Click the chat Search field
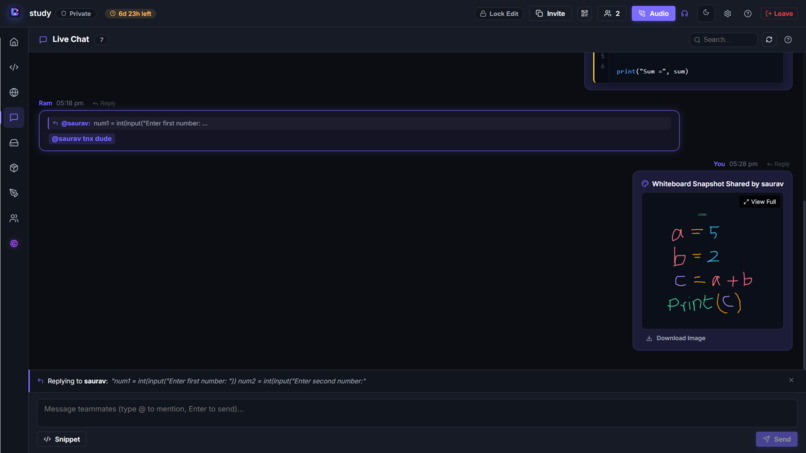 (723, 40)
